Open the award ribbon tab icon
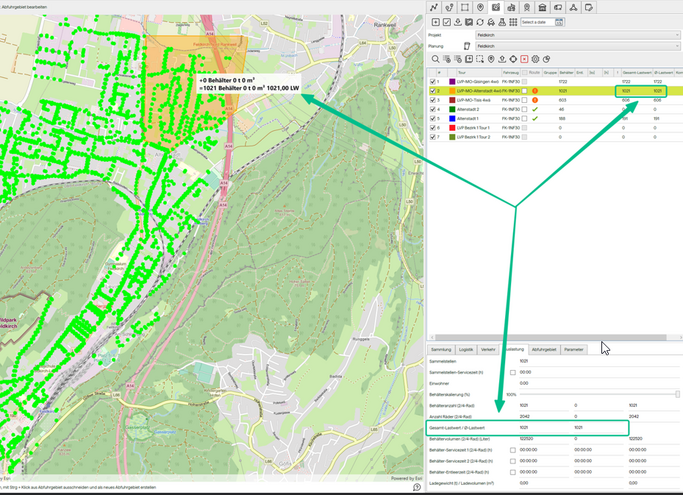 [527, 7]
